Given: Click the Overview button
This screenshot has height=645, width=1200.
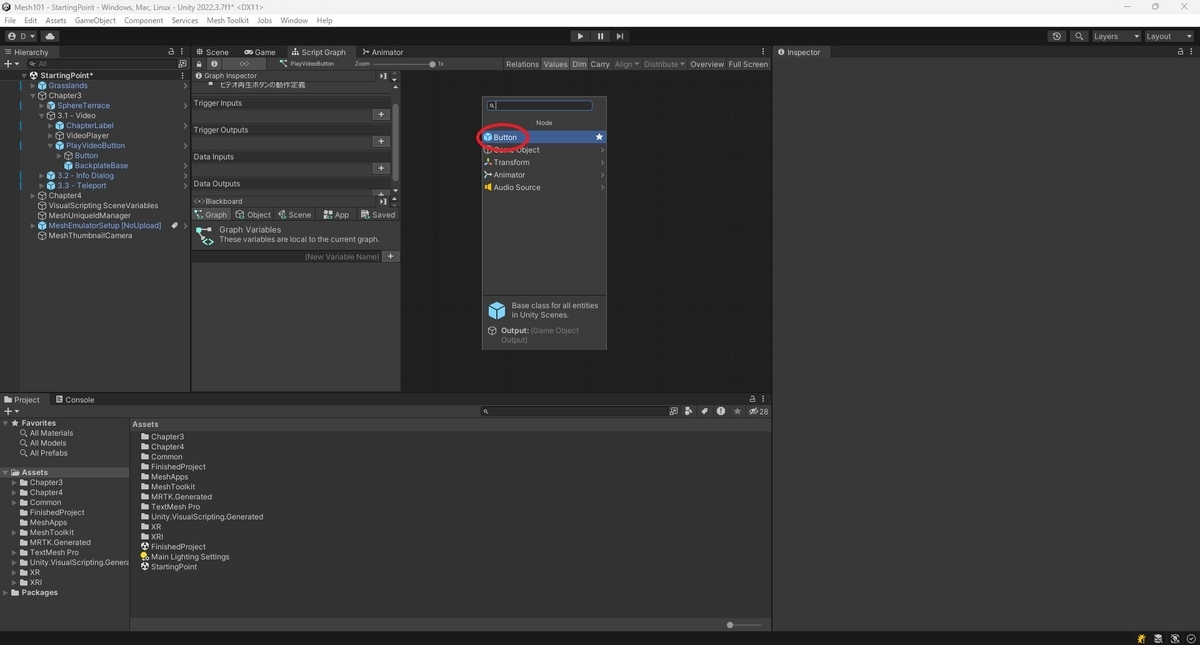Looking at the screenshot, I should point(707,64).
